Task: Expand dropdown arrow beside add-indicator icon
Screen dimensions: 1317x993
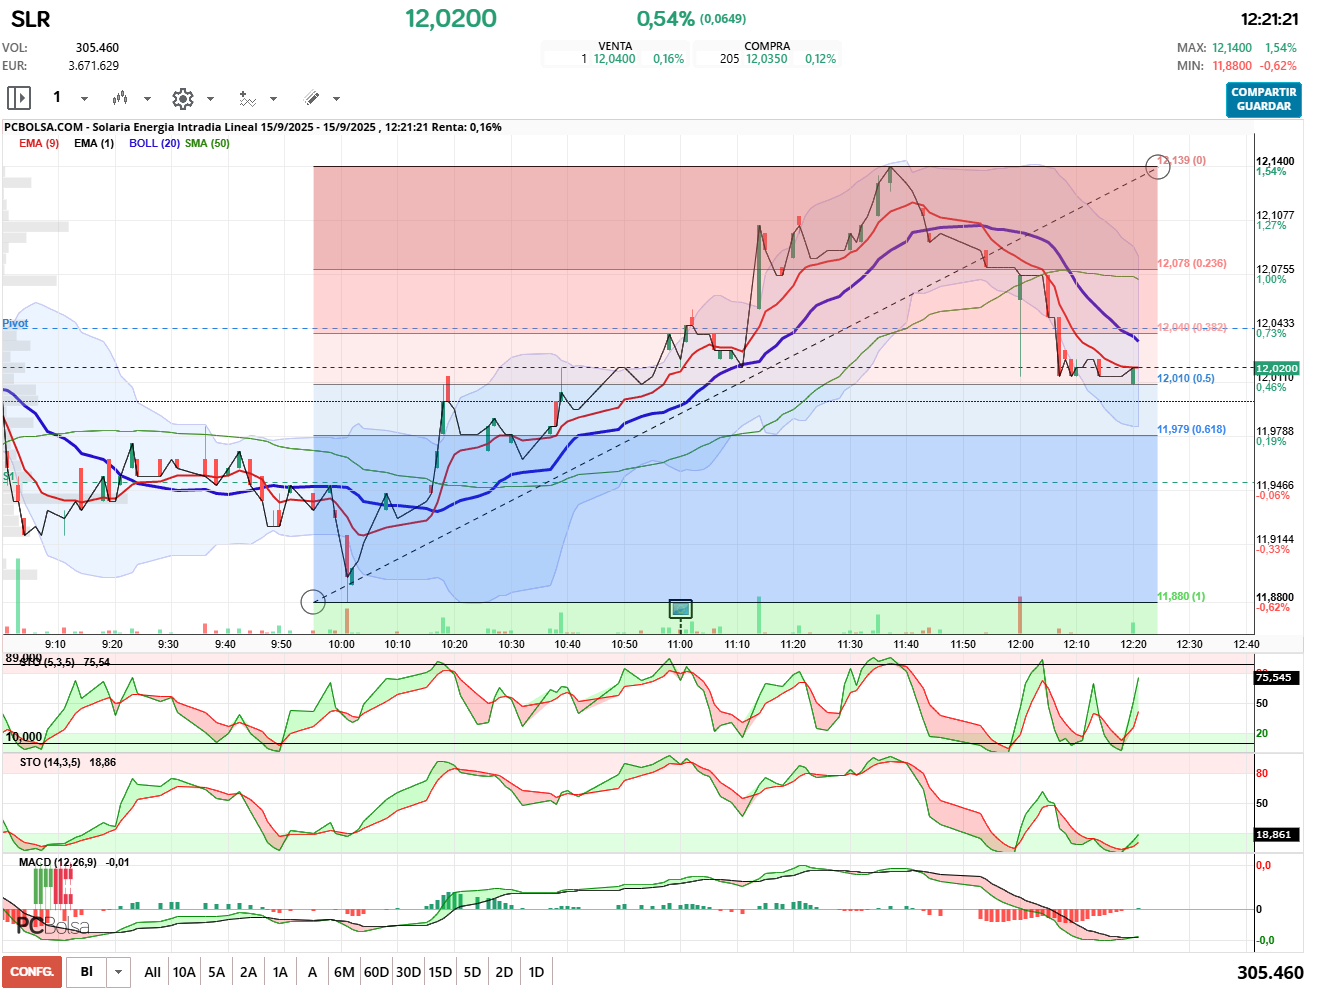Action: [273, 99]
